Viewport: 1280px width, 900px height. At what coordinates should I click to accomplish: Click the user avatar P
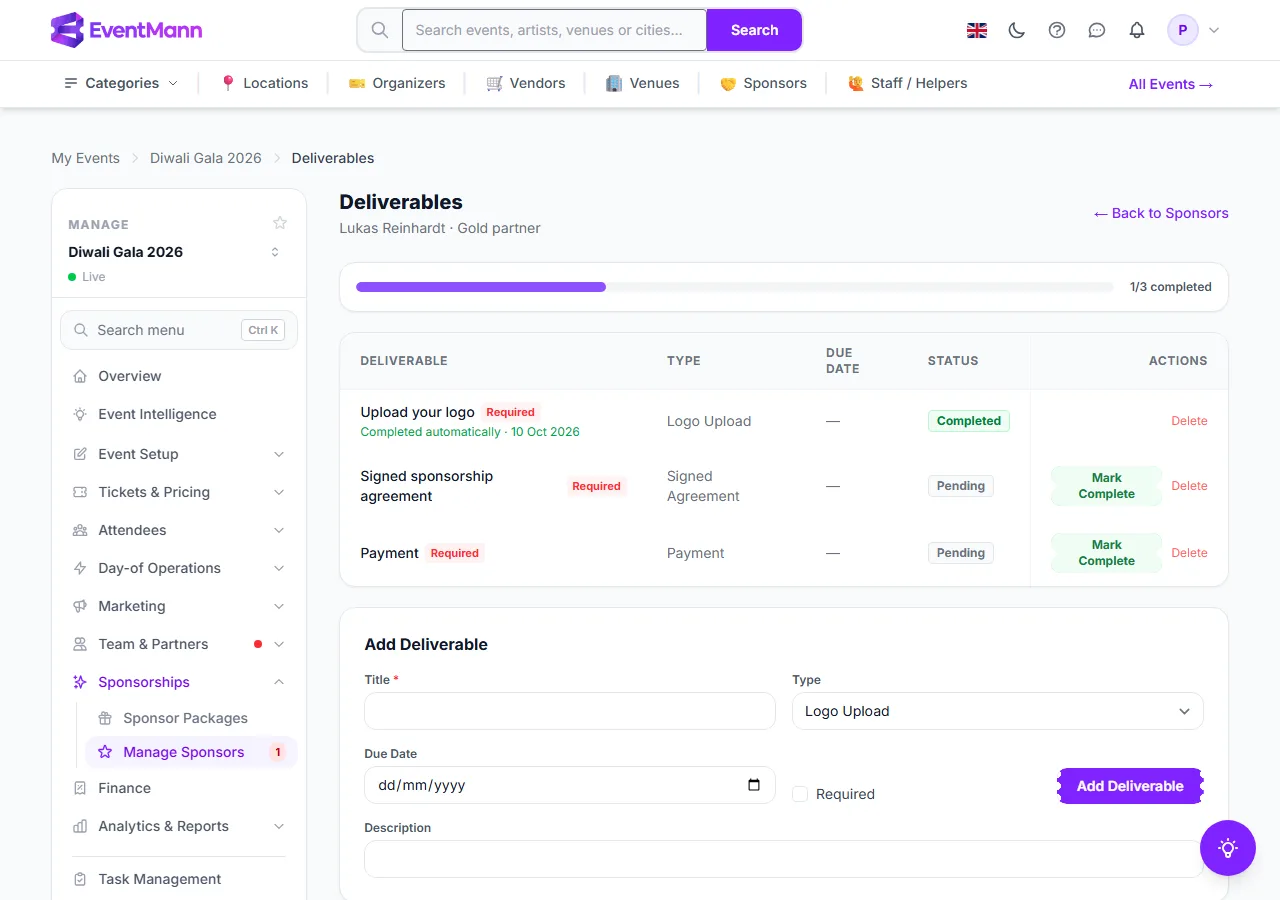(1183, 30)
